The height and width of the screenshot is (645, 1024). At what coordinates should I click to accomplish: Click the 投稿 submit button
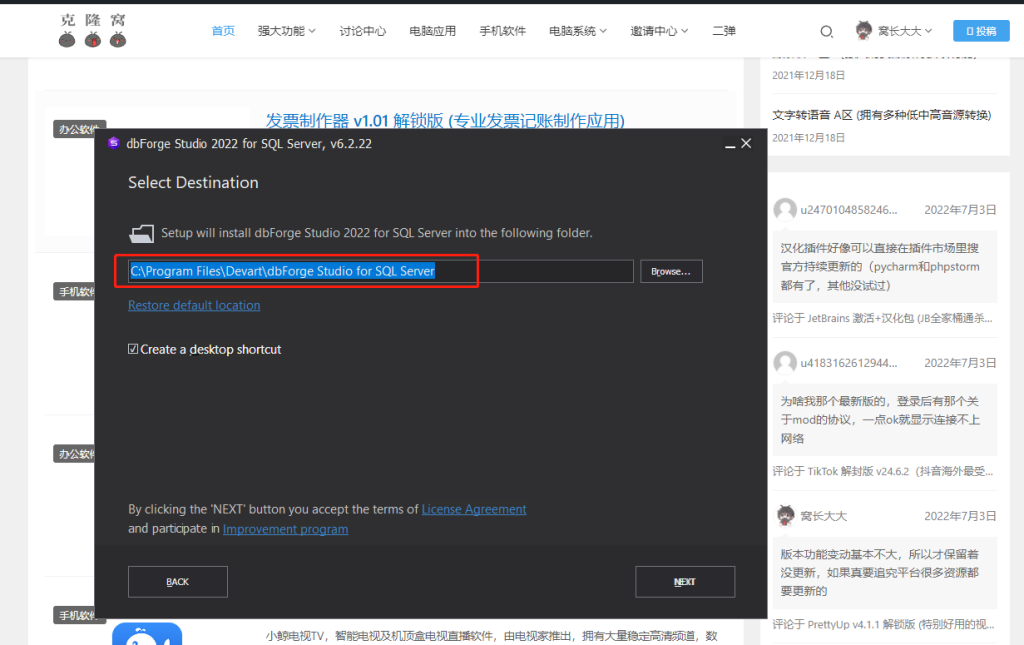tap(981, 31)
